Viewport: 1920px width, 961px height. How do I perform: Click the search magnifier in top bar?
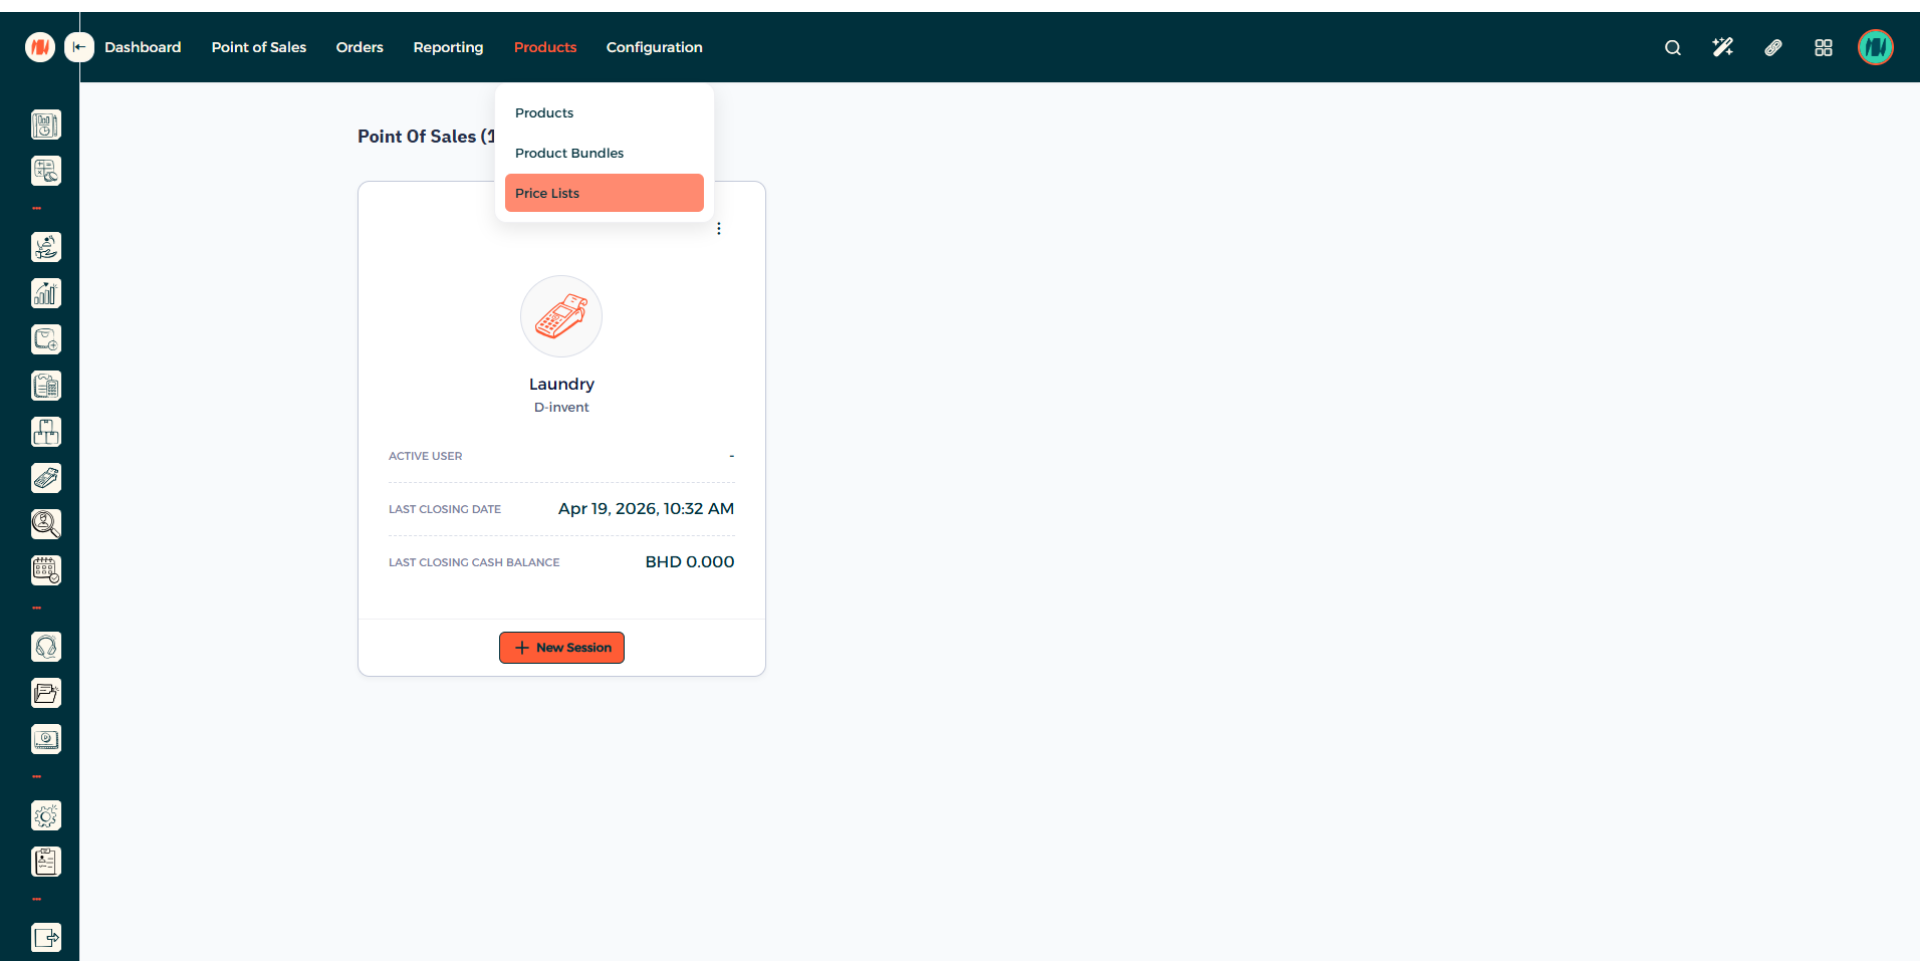pyautogui.click(x=1672, y=48)
